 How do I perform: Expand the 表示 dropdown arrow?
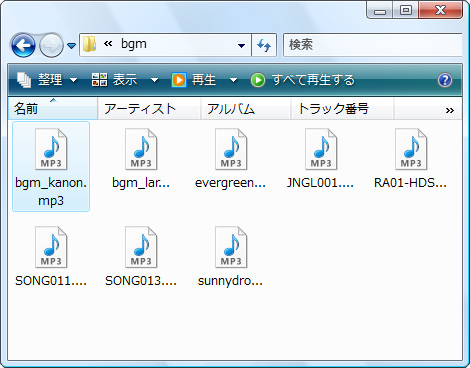pyautogui.click(x=154, y=80)
